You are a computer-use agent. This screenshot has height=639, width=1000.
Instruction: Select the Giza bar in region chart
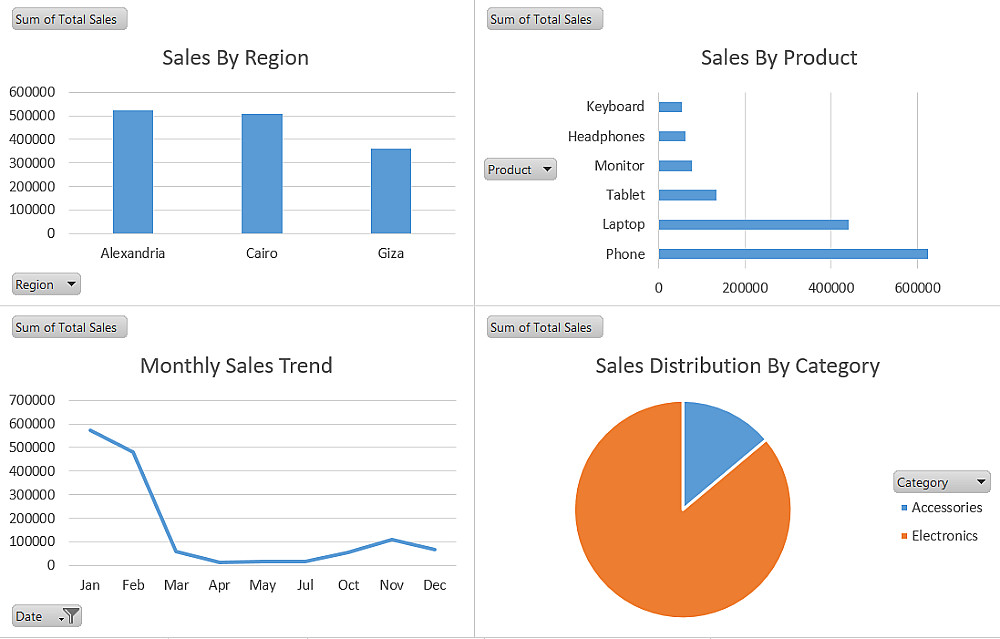click(x=391, y=191)
